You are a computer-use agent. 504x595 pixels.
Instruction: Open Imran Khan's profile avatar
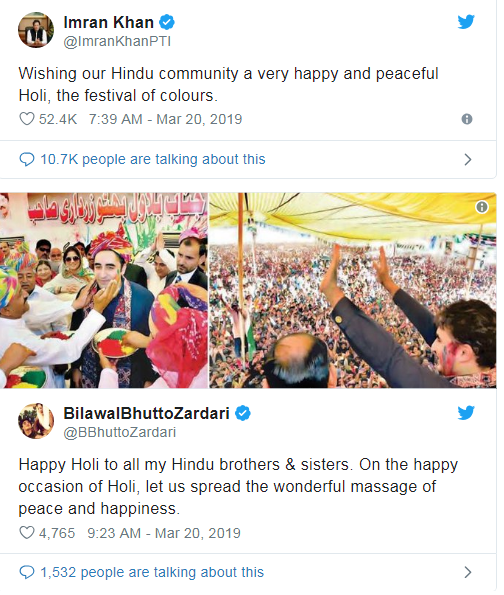coord(36,30)
